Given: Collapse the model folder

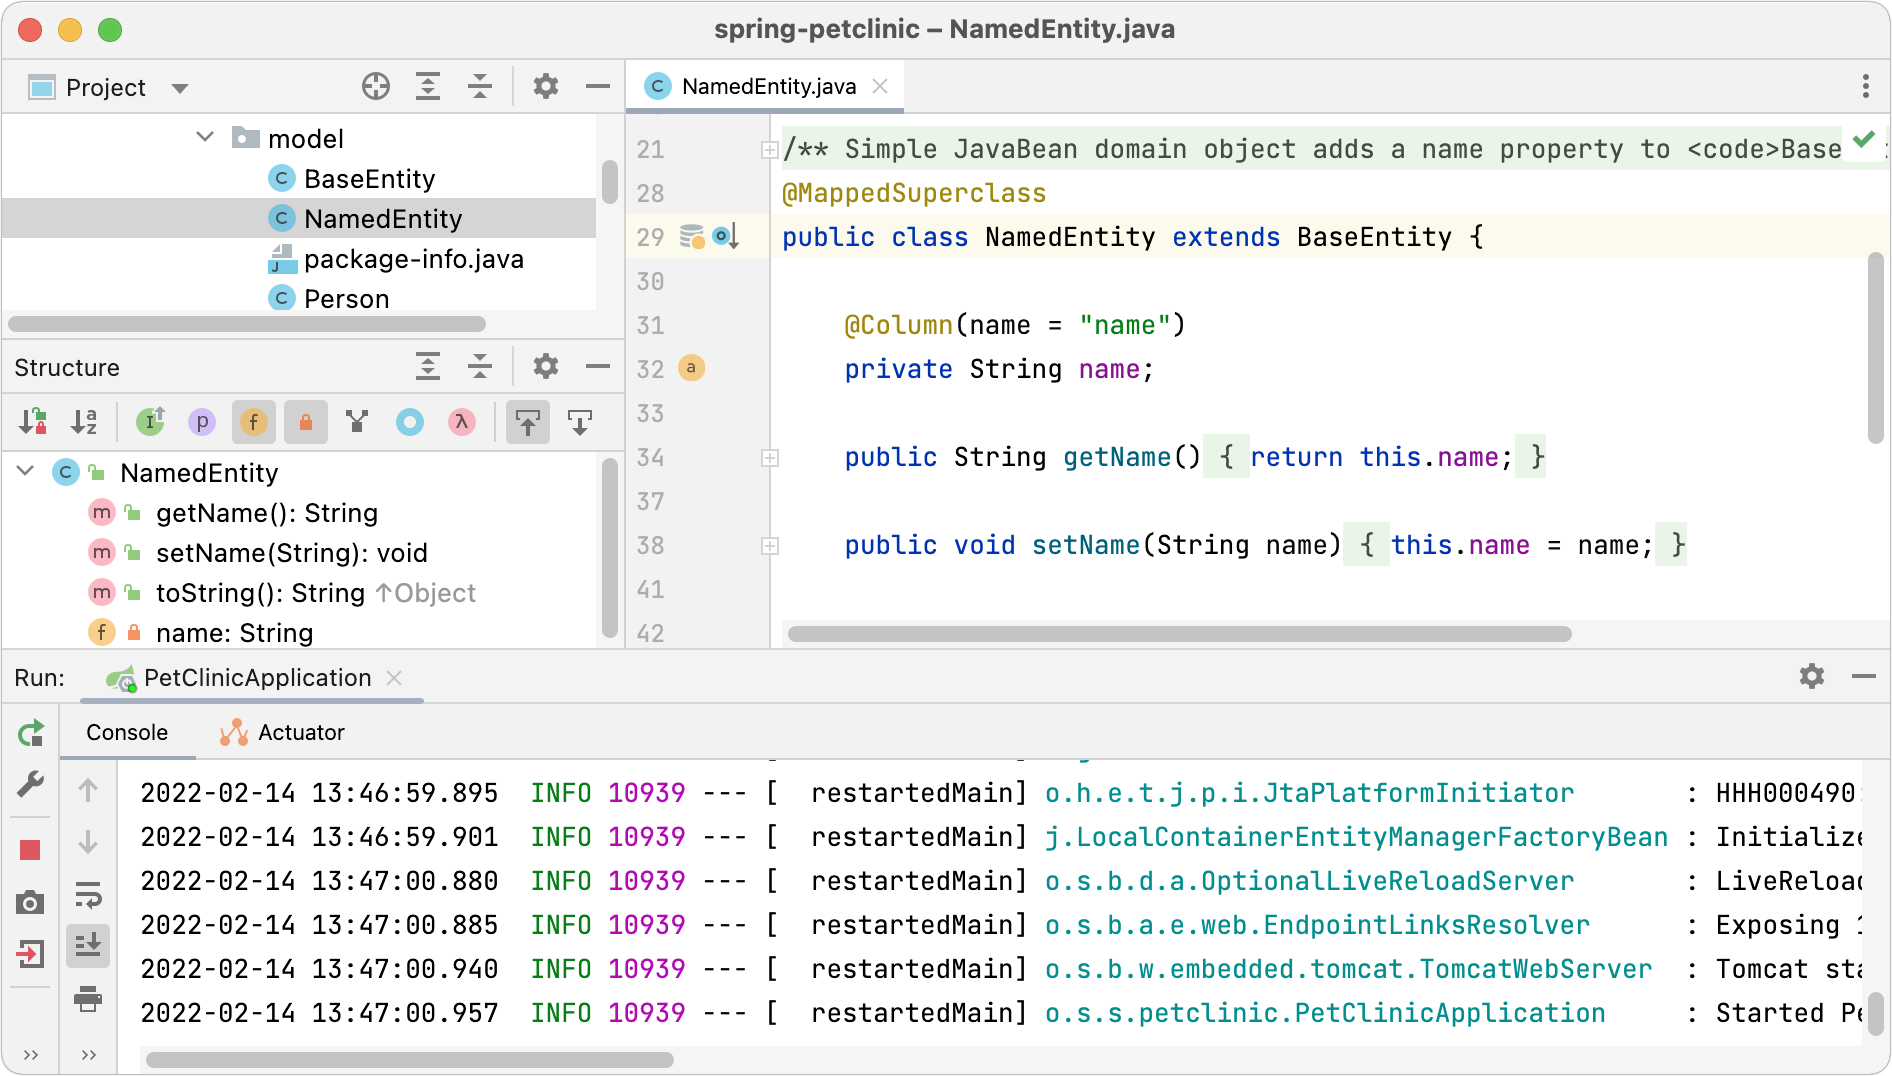Looking at the screenshot, I should (205, 137).
